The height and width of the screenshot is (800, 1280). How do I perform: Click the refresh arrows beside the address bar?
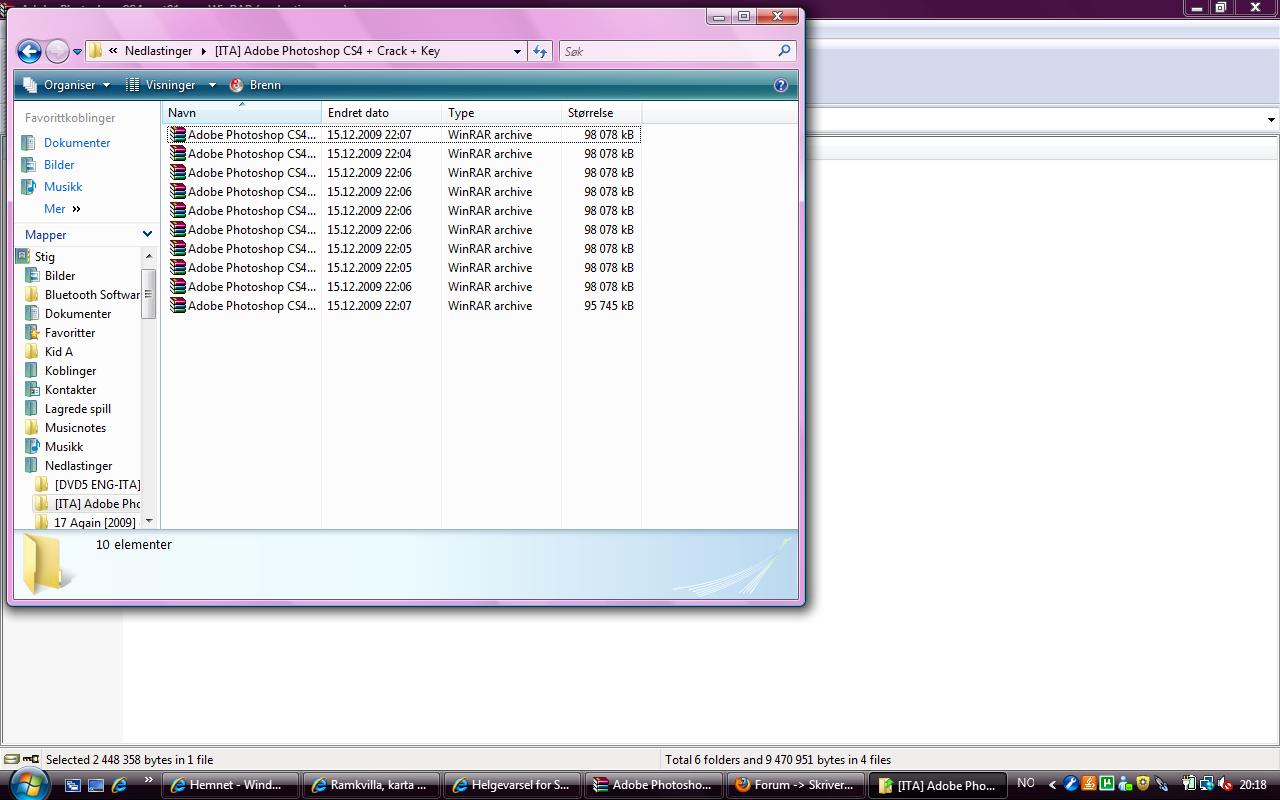pos(540,51)
